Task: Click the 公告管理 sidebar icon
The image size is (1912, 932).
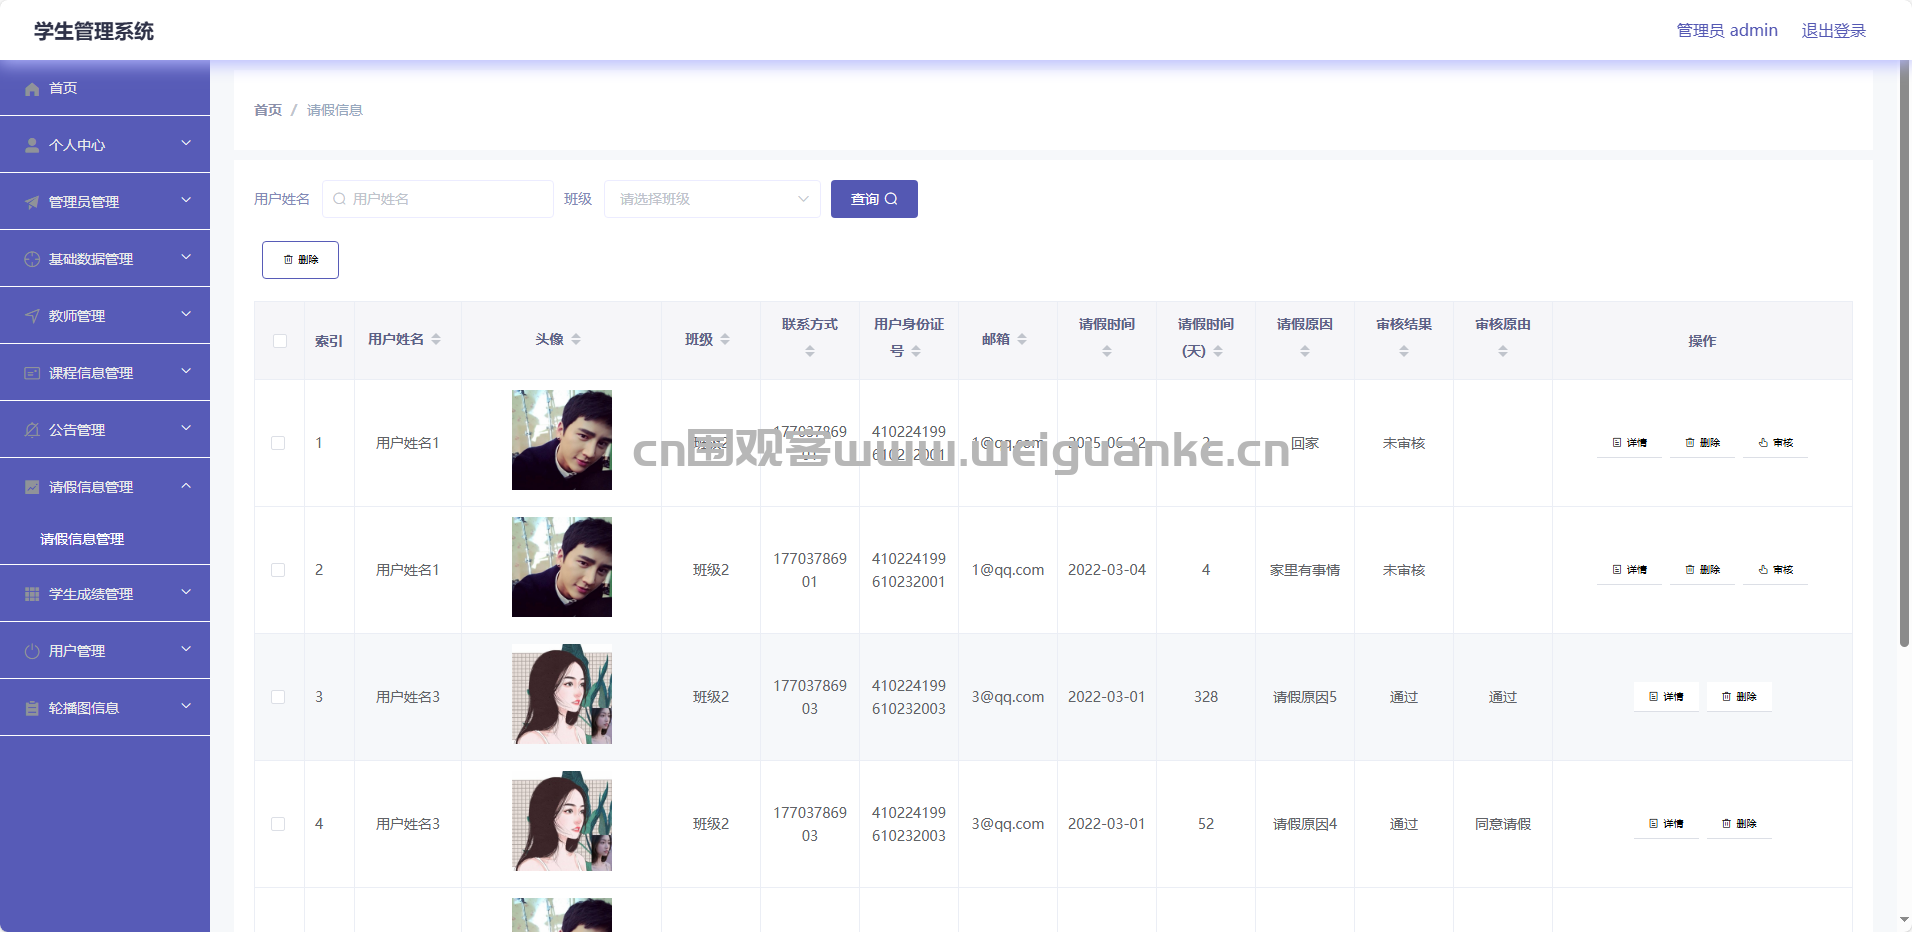Action: (32, 430)
